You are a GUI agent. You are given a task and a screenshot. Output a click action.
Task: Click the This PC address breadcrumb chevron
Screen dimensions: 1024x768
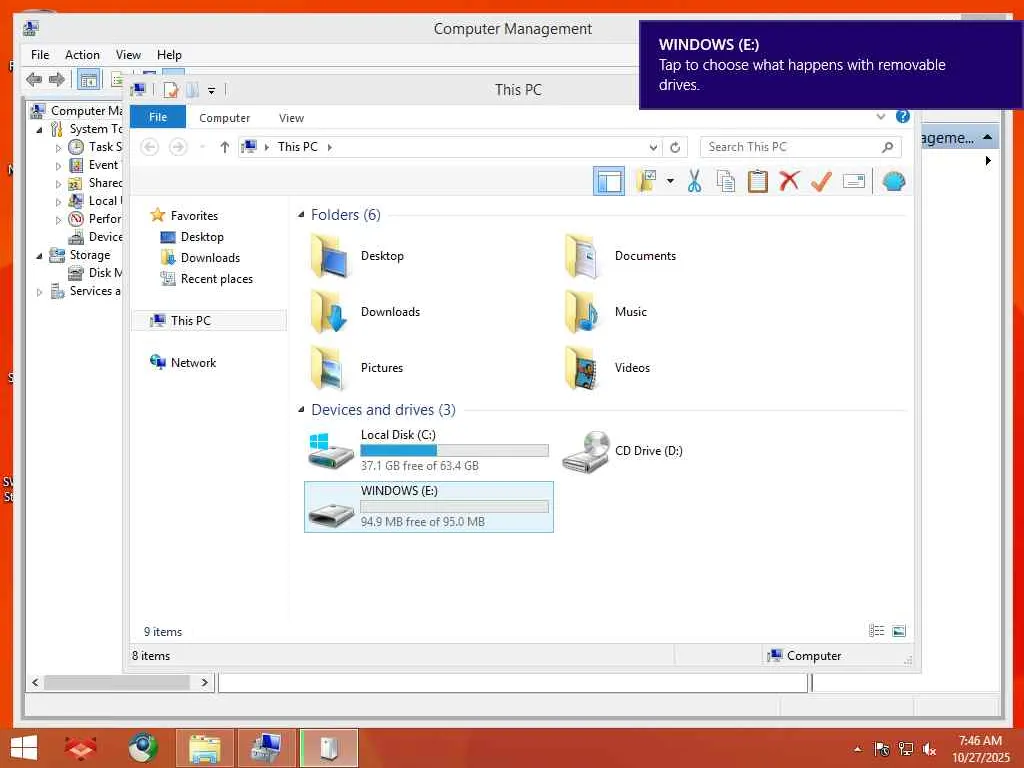(330, 148)
